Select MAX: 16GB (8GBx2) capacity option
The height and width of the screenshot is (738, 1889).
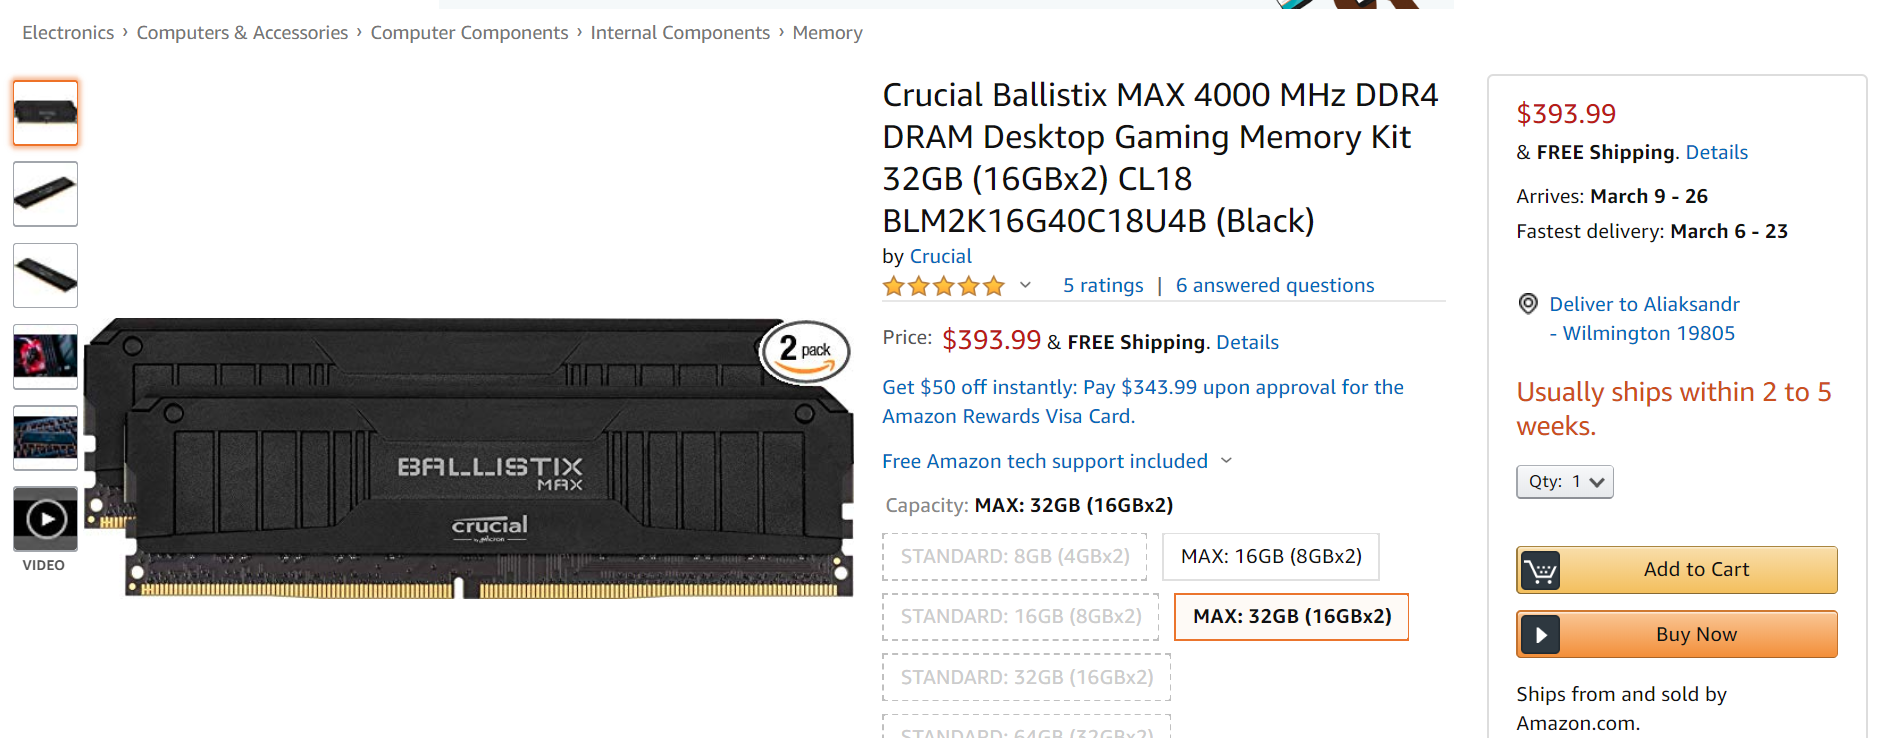click(x=1270, y=557)
